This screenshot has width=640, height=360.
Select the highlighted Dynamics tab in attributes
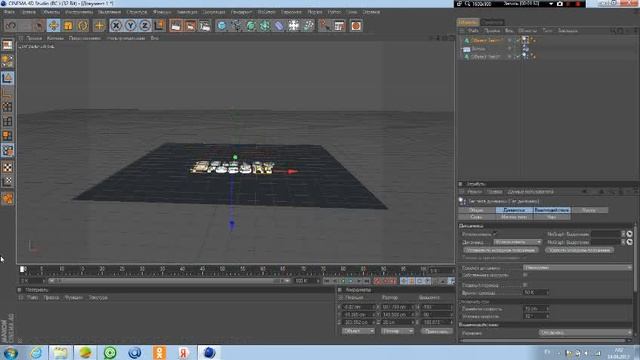click(514, 210)
